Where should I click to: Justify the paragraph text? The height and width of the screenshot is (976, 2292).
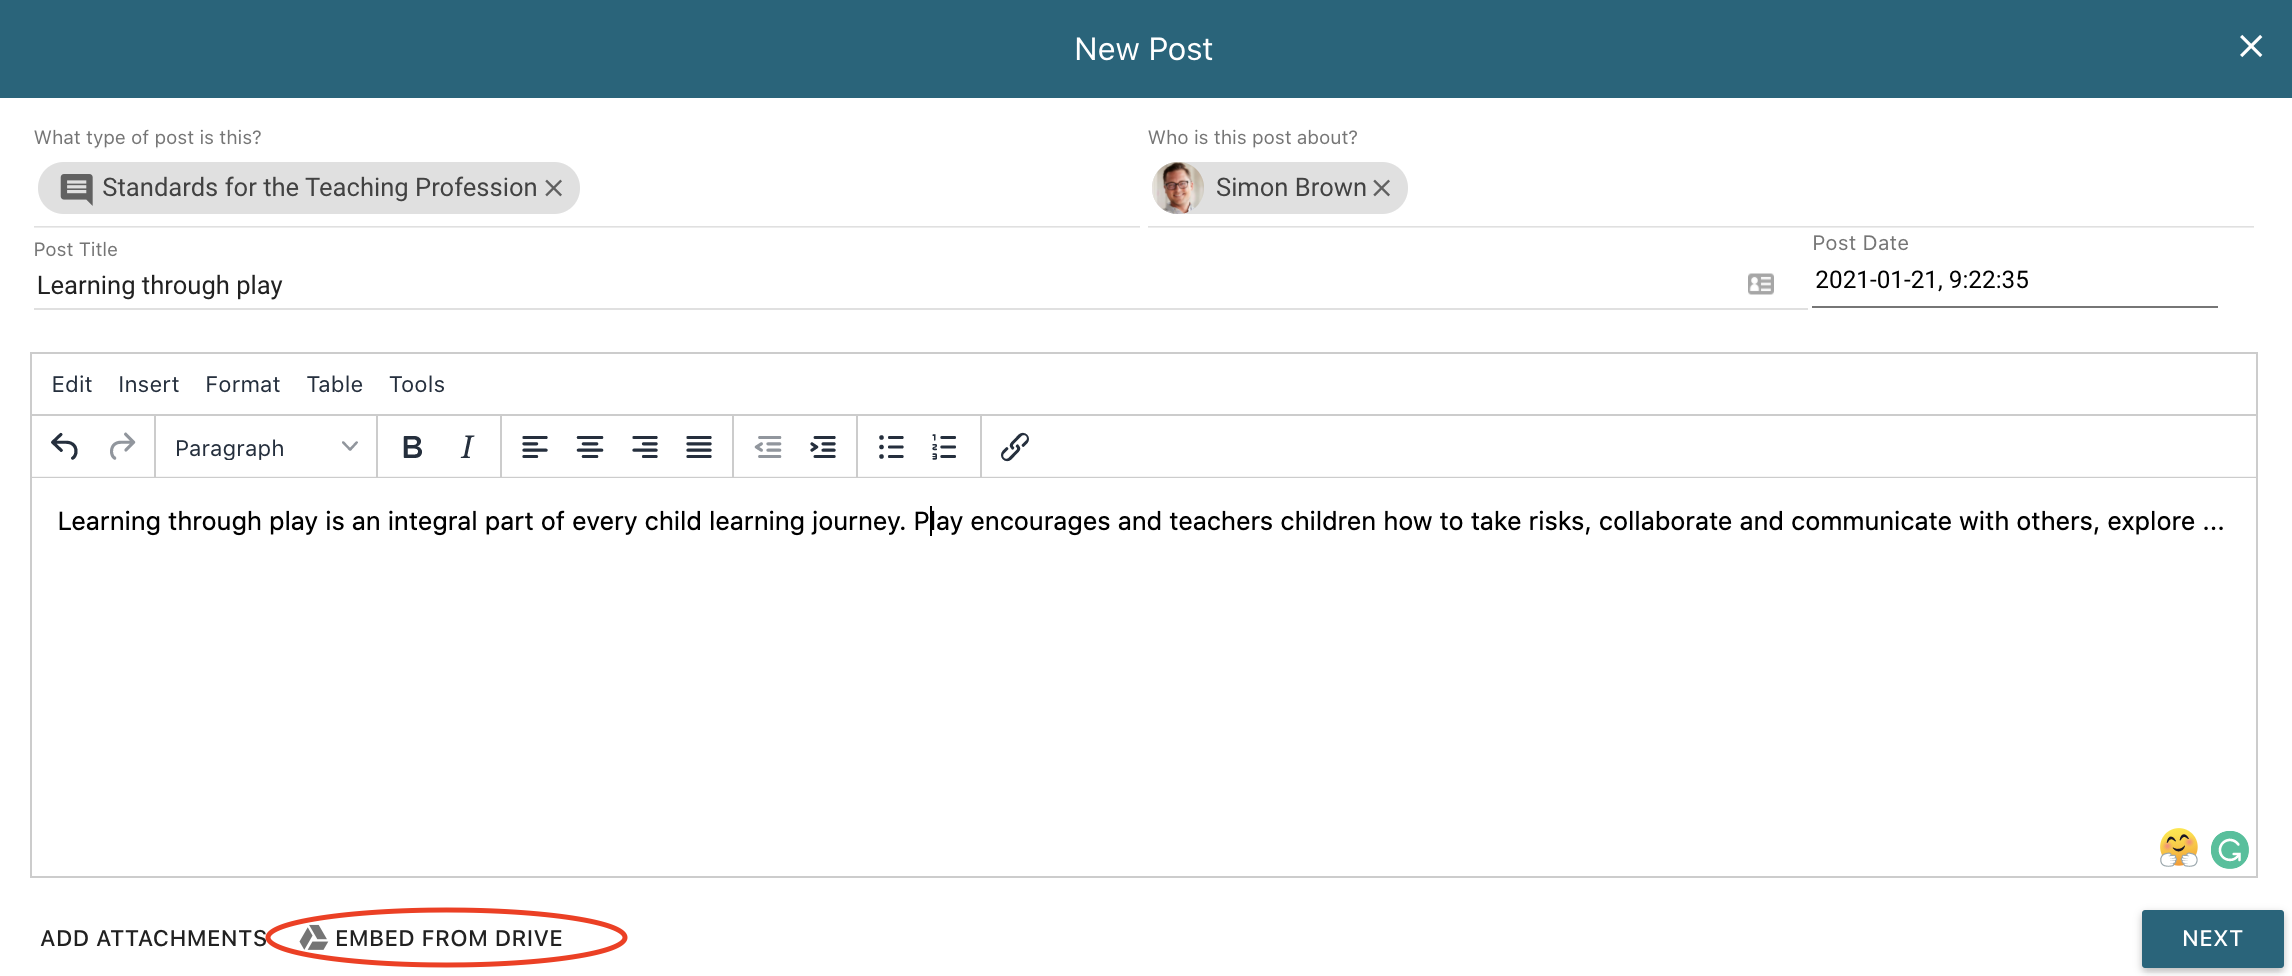tap(698, 447)
